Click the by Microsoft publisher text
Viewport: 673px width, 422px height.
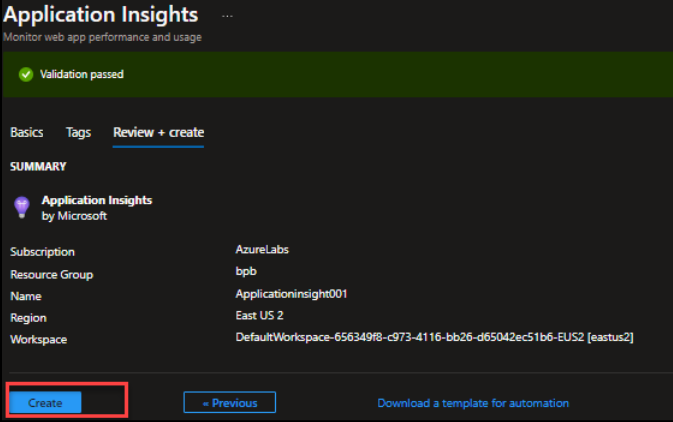[74, 215]
